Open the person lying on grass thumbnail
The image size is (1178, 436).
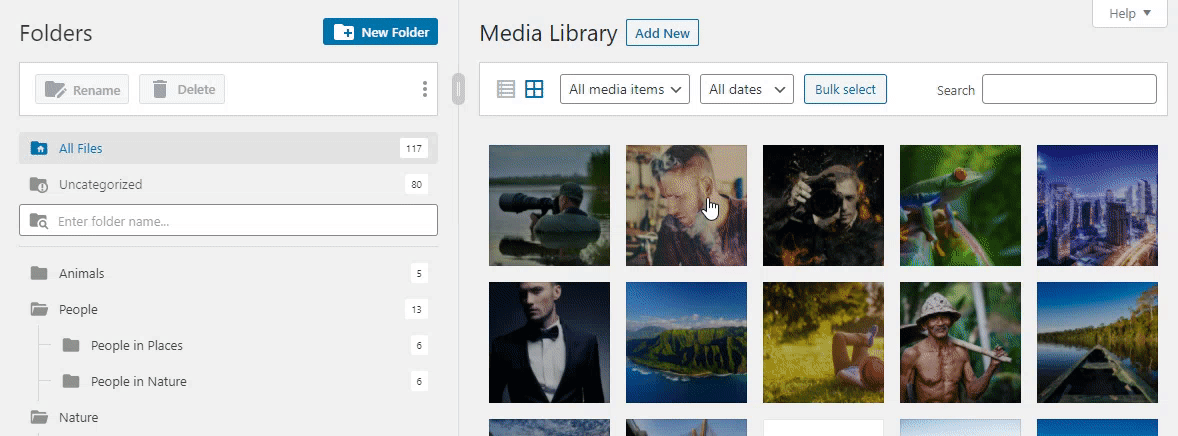point(823,343)
